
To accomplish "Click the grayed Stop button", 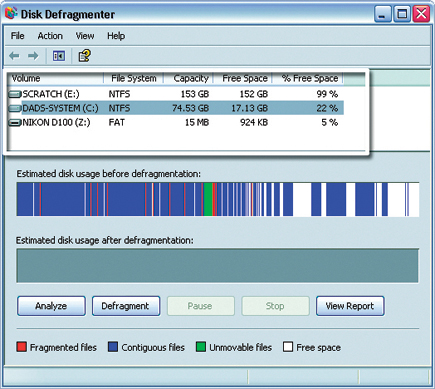I will (275, 306).
